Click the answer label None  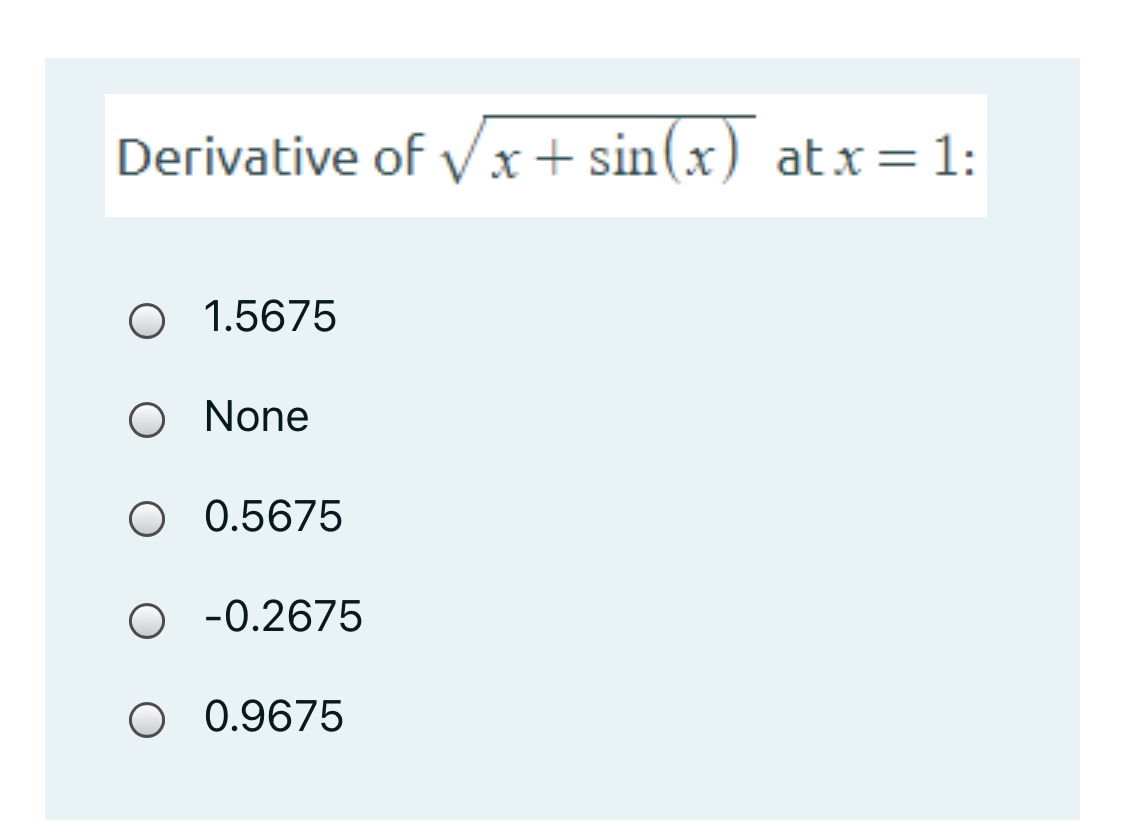tap(254, 418)
